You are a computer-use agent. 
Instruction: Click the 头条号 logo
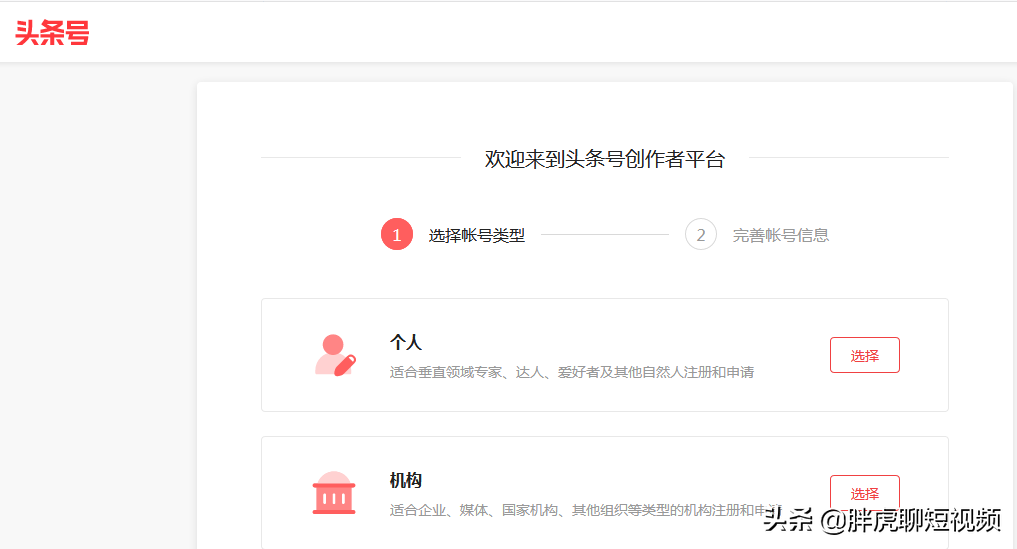pos(53,33)
